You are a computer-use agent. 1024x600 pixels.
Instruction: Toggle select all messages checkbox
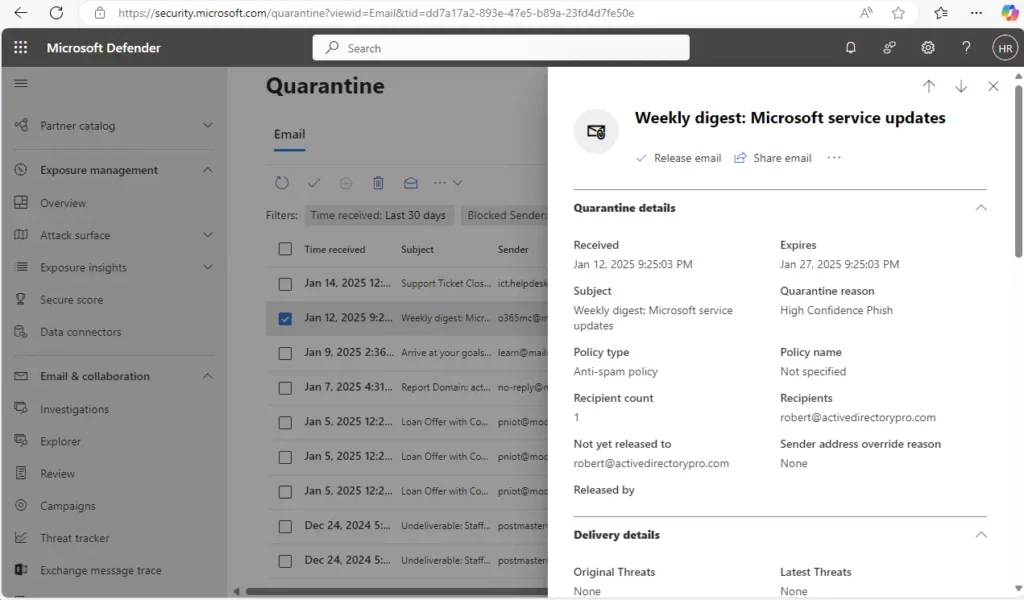click(x=285, y=249)
